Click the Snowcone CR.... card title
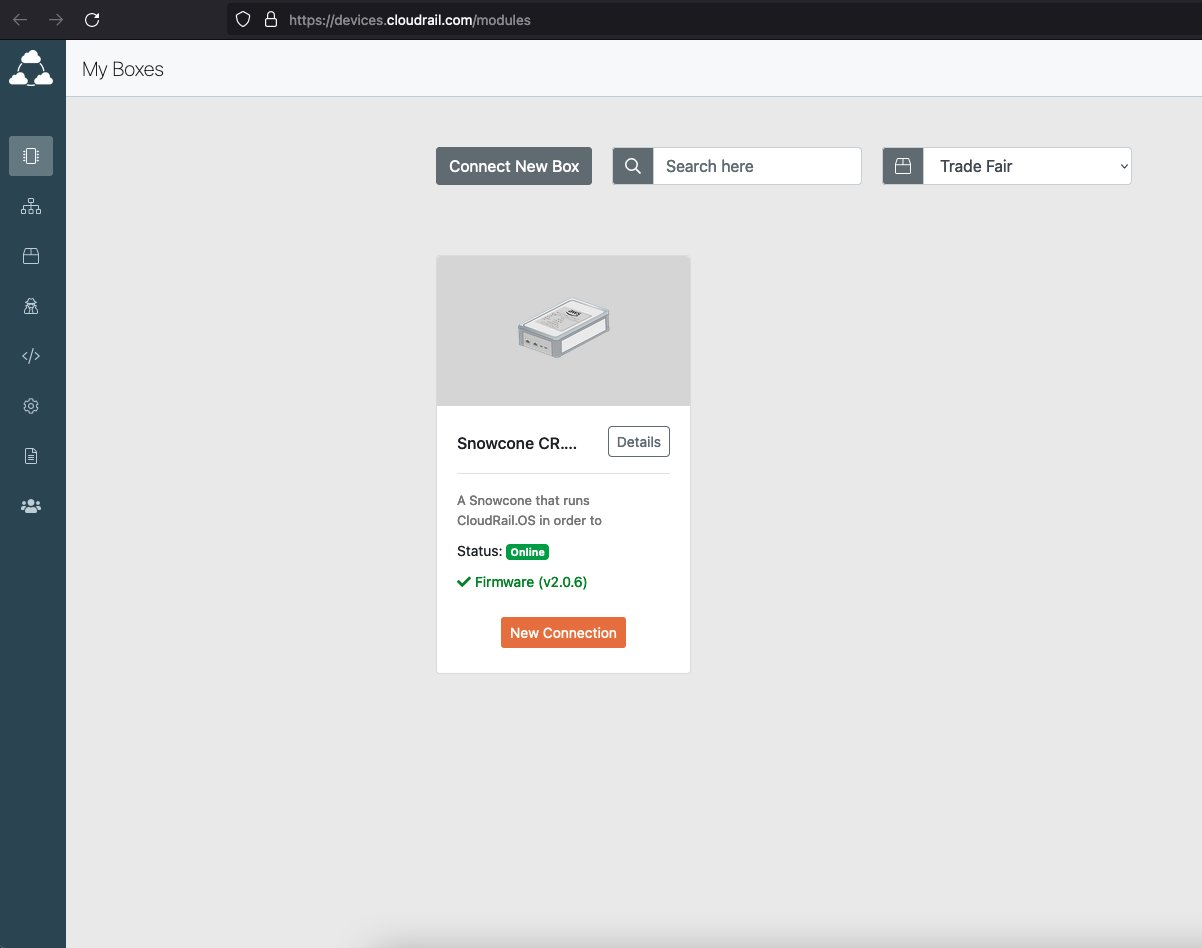1202x948 pixels. (517, 443)
